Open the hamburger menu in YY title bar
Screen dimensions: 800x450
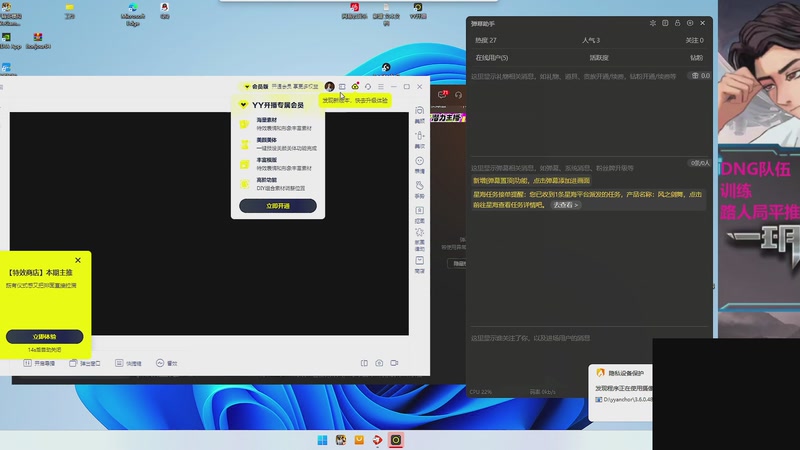[x=381, y=87]
